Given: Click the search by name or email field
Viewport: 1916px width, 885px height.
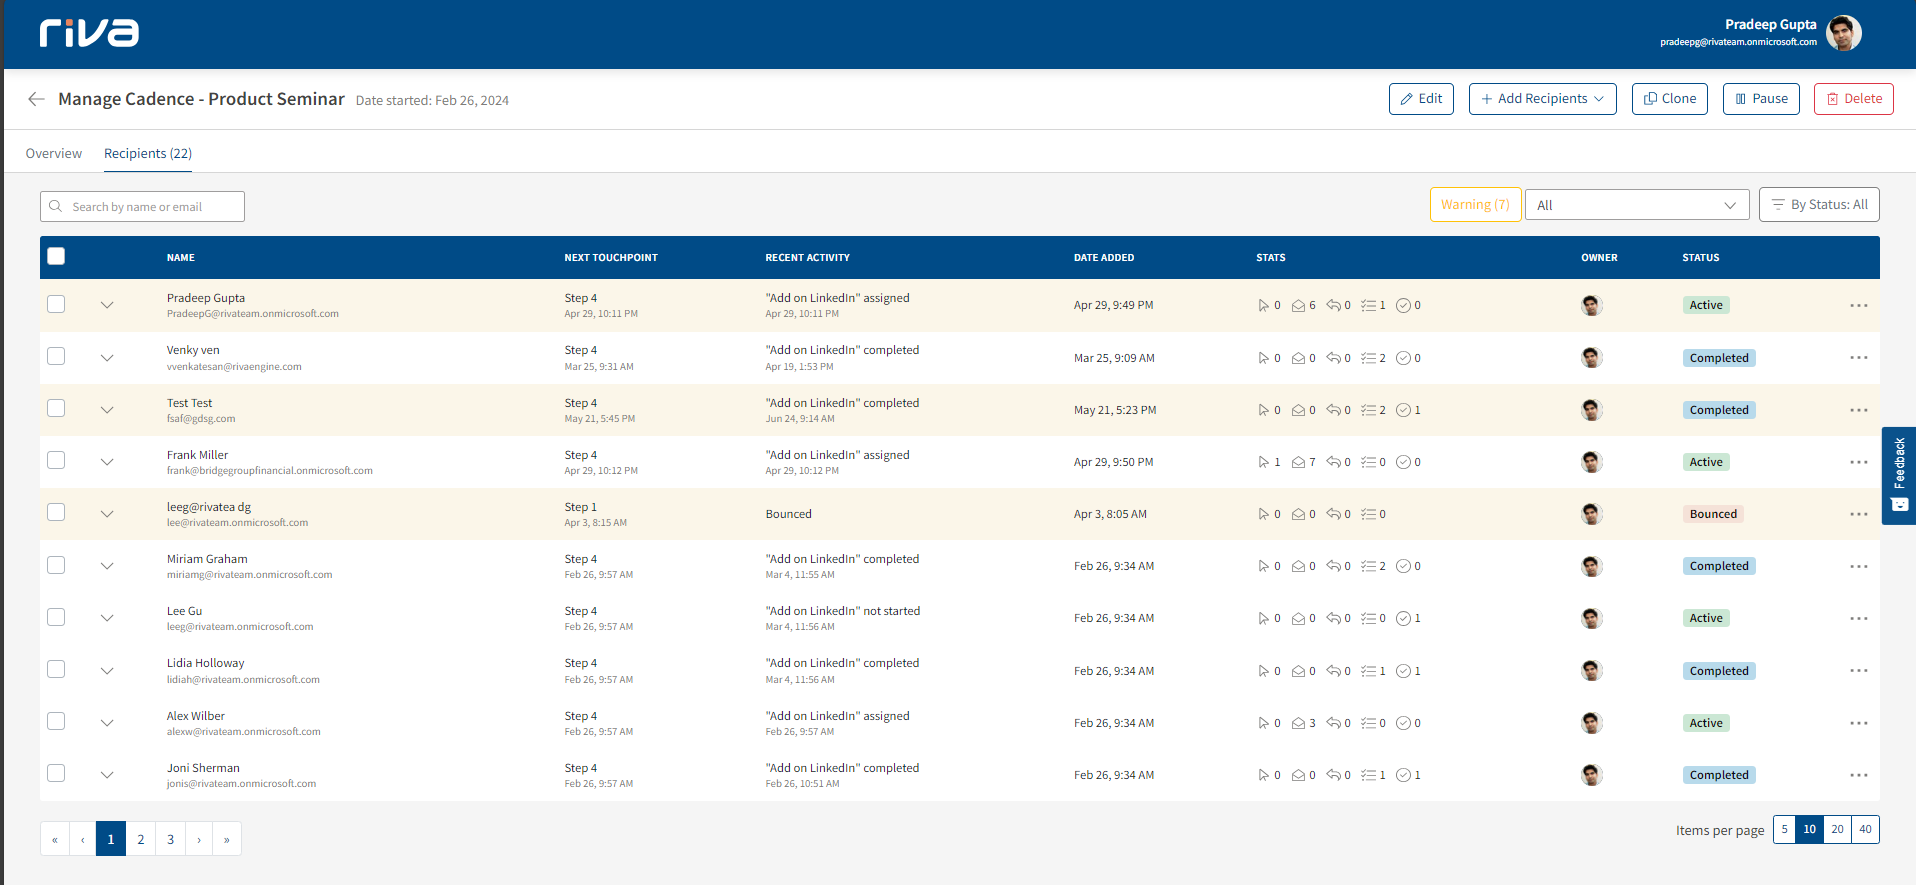Looking at the screenshot, I should (143, 207).
